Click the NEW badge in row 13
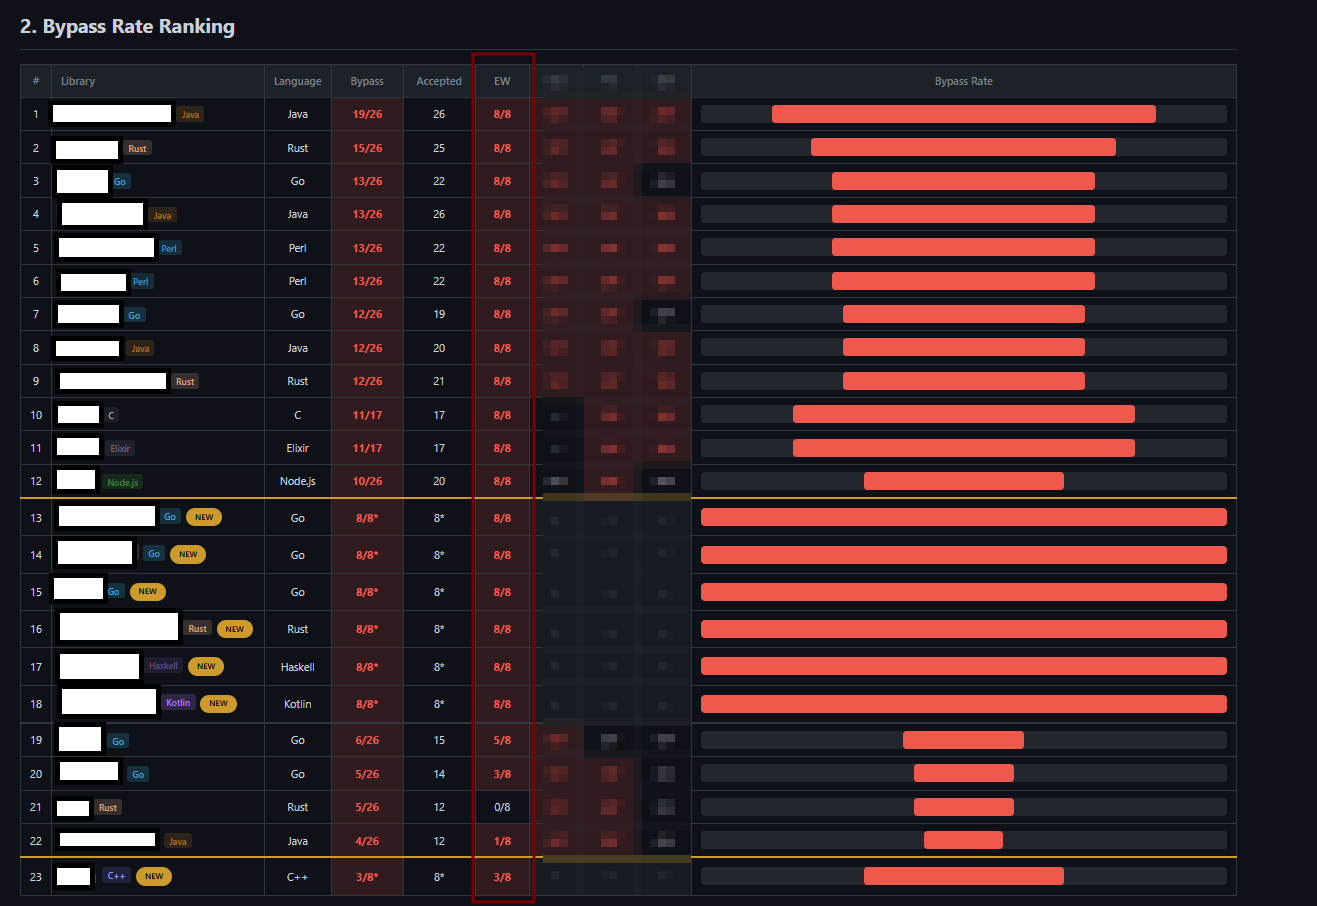 coord(204,517)
